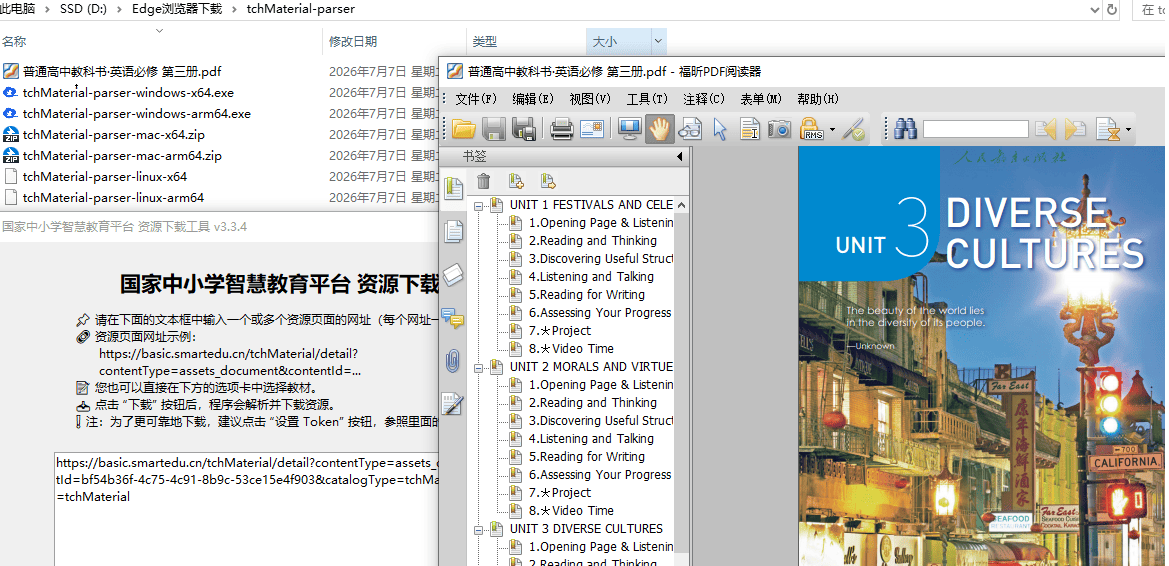Click the find previous arrow icon
Viewport: 1169px width, 566px height.
[x=1044, y=129]
